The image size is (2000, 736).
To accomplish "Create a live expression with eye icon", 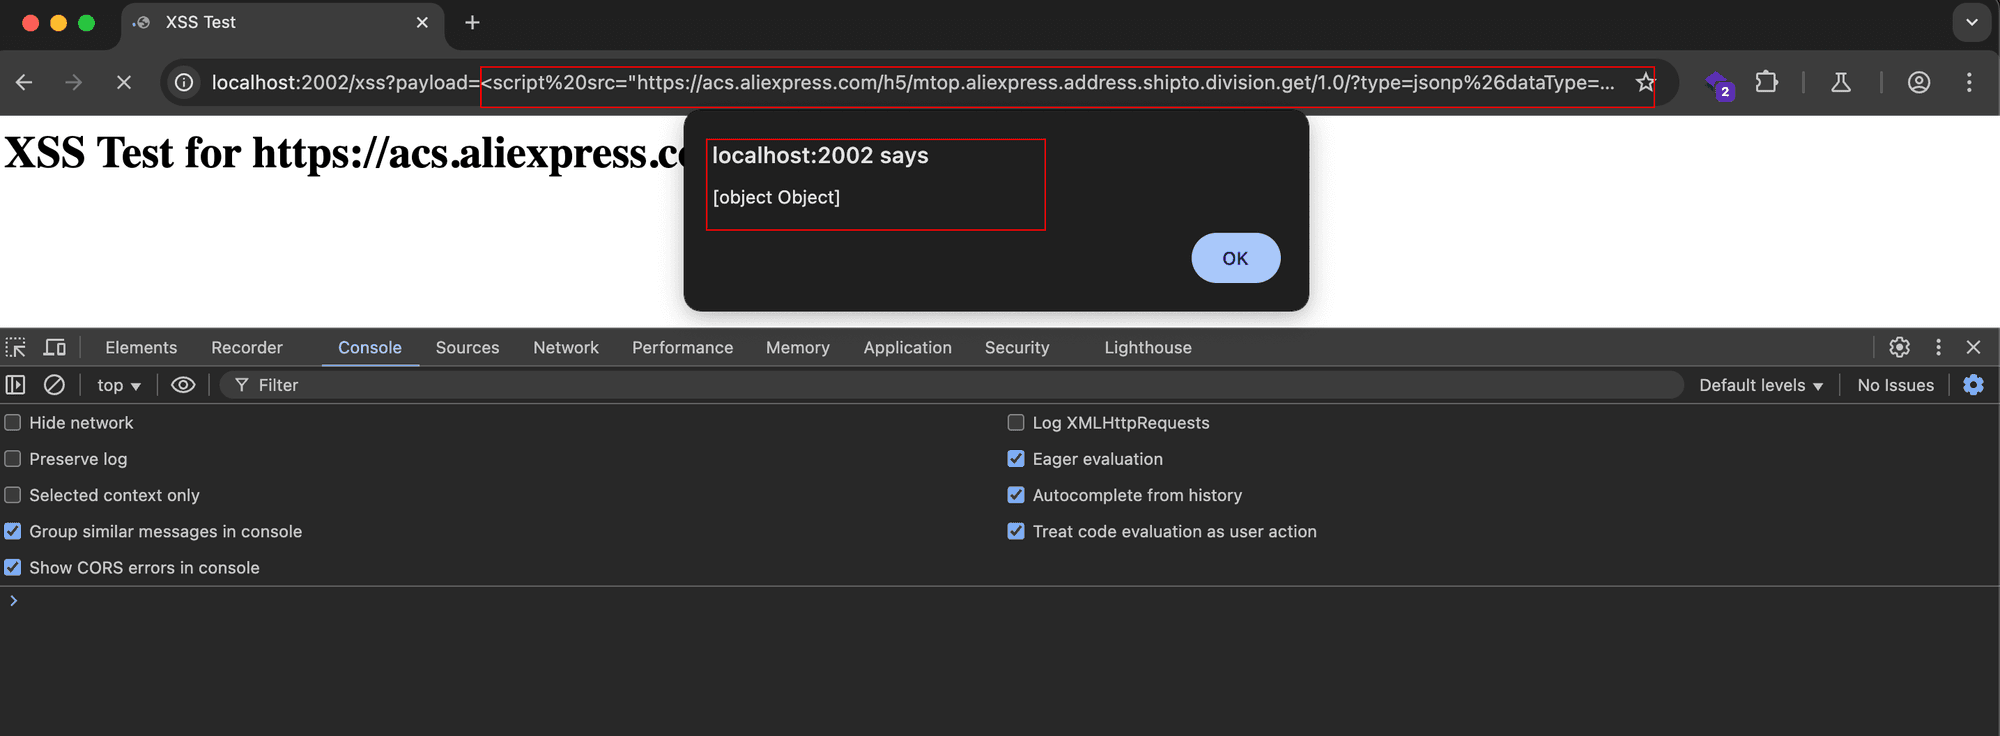I will pos(183,385).
